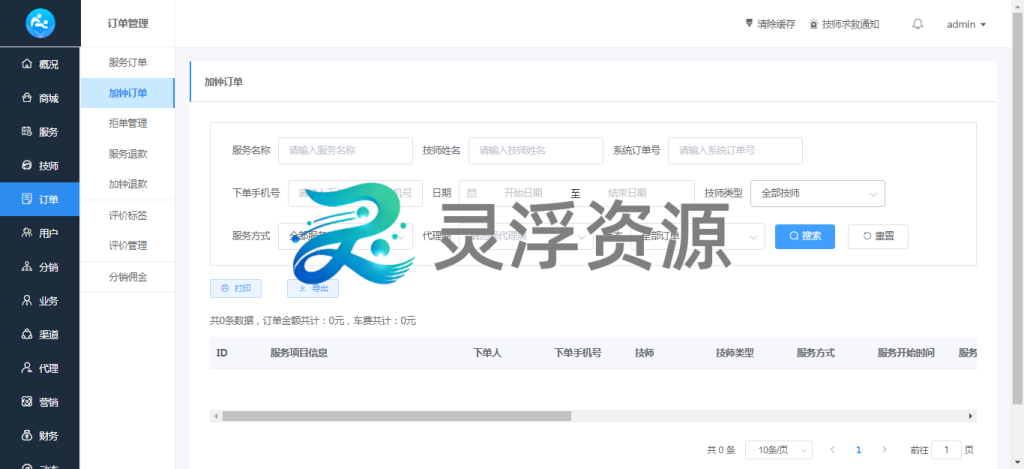Expand the 代理商 select dropdown
The width and height of the screenshot is (1024, 469).
pyautogui.click(x=526, y=236)
